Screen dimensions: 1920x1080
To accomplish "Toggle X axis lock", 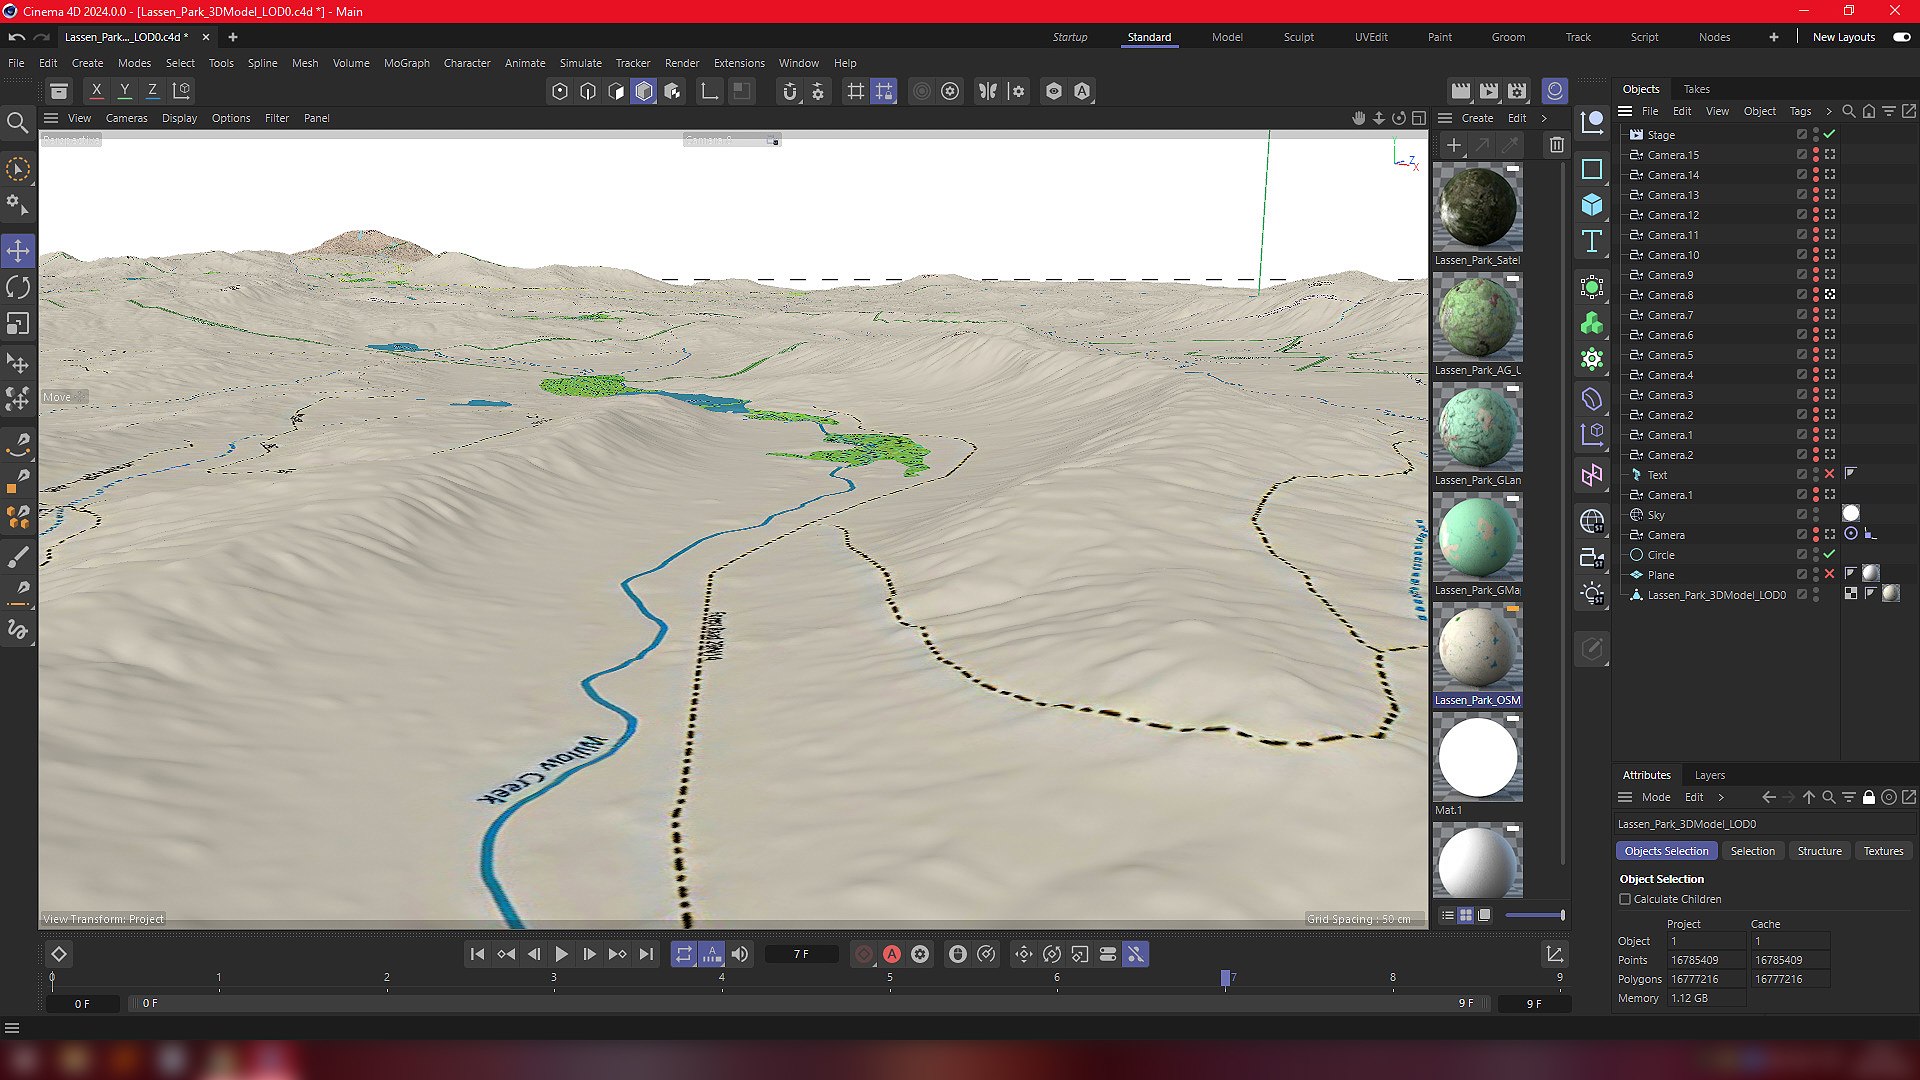I will point(96,91).
